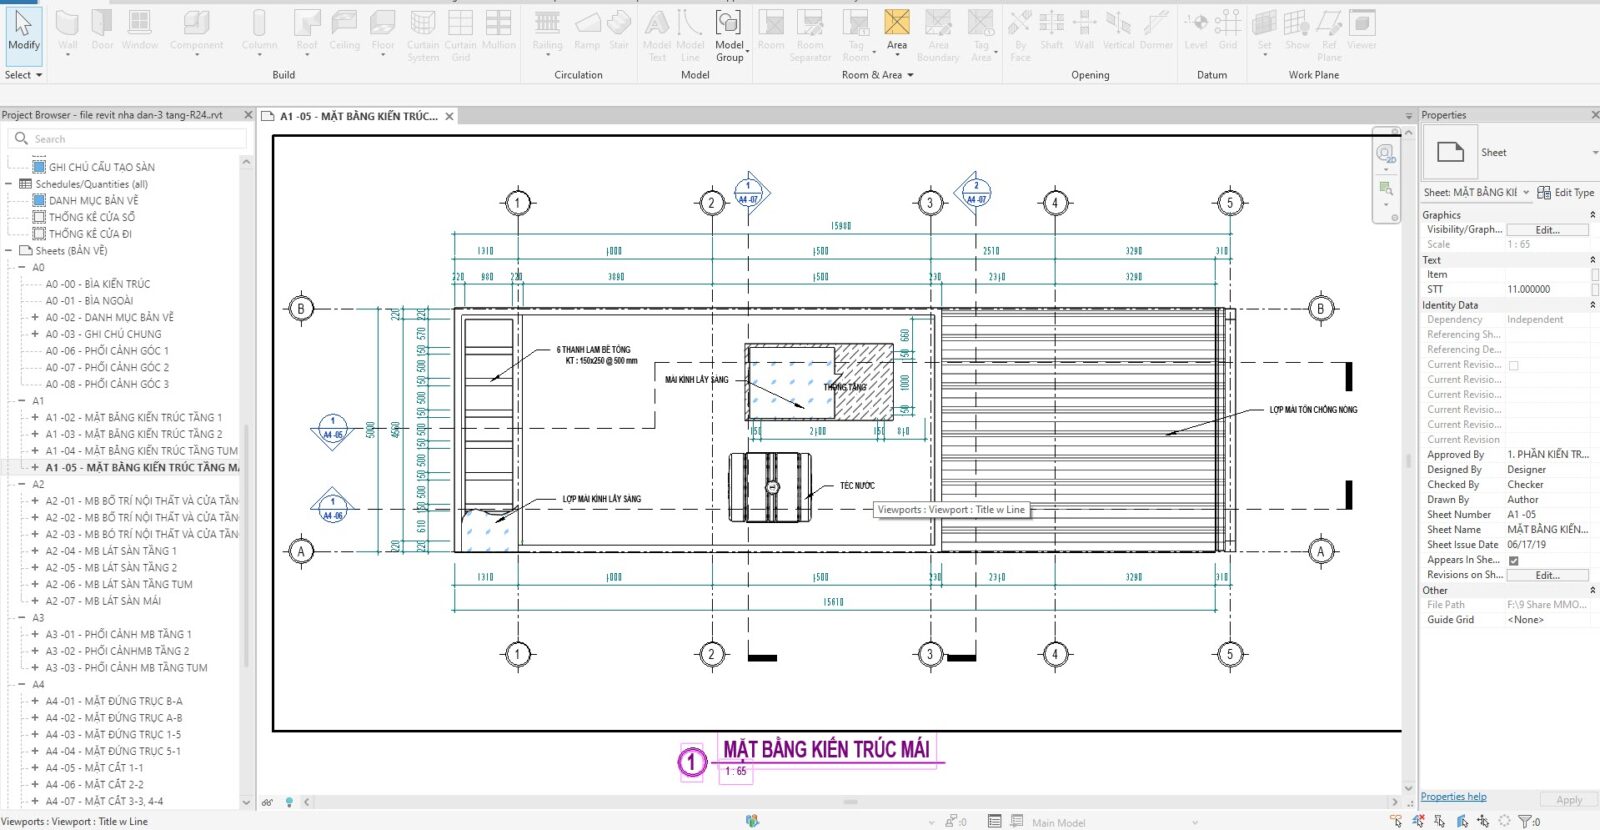This screenshot has width=1600, height=830.
Task: Open the Select panel dropdown
Action: (23, 75)
